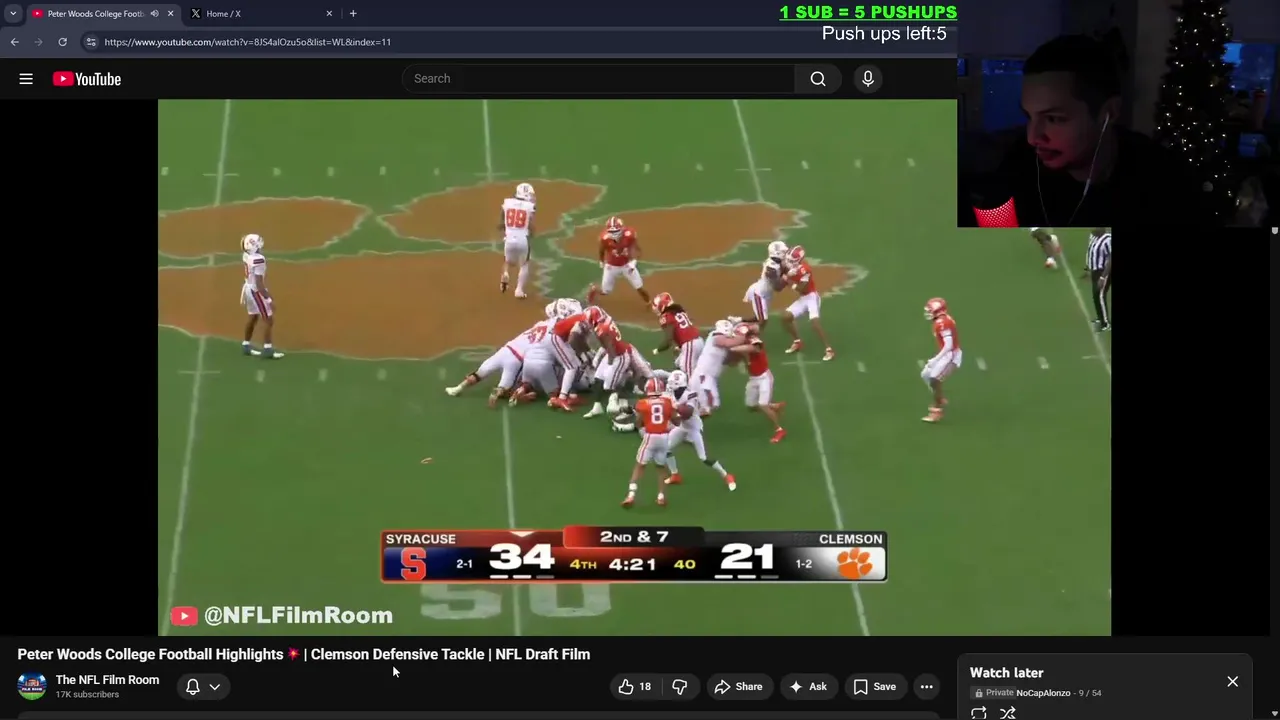The image size is (1280, 720).
Task: Open the Watch later playlist title
Action: coord(1006,673)
